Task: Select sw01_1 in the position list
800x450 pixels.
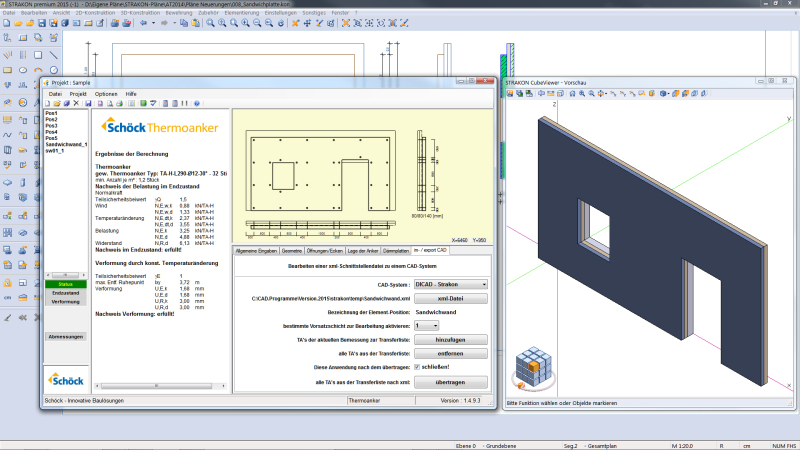Action: click(x=55, y=151)
